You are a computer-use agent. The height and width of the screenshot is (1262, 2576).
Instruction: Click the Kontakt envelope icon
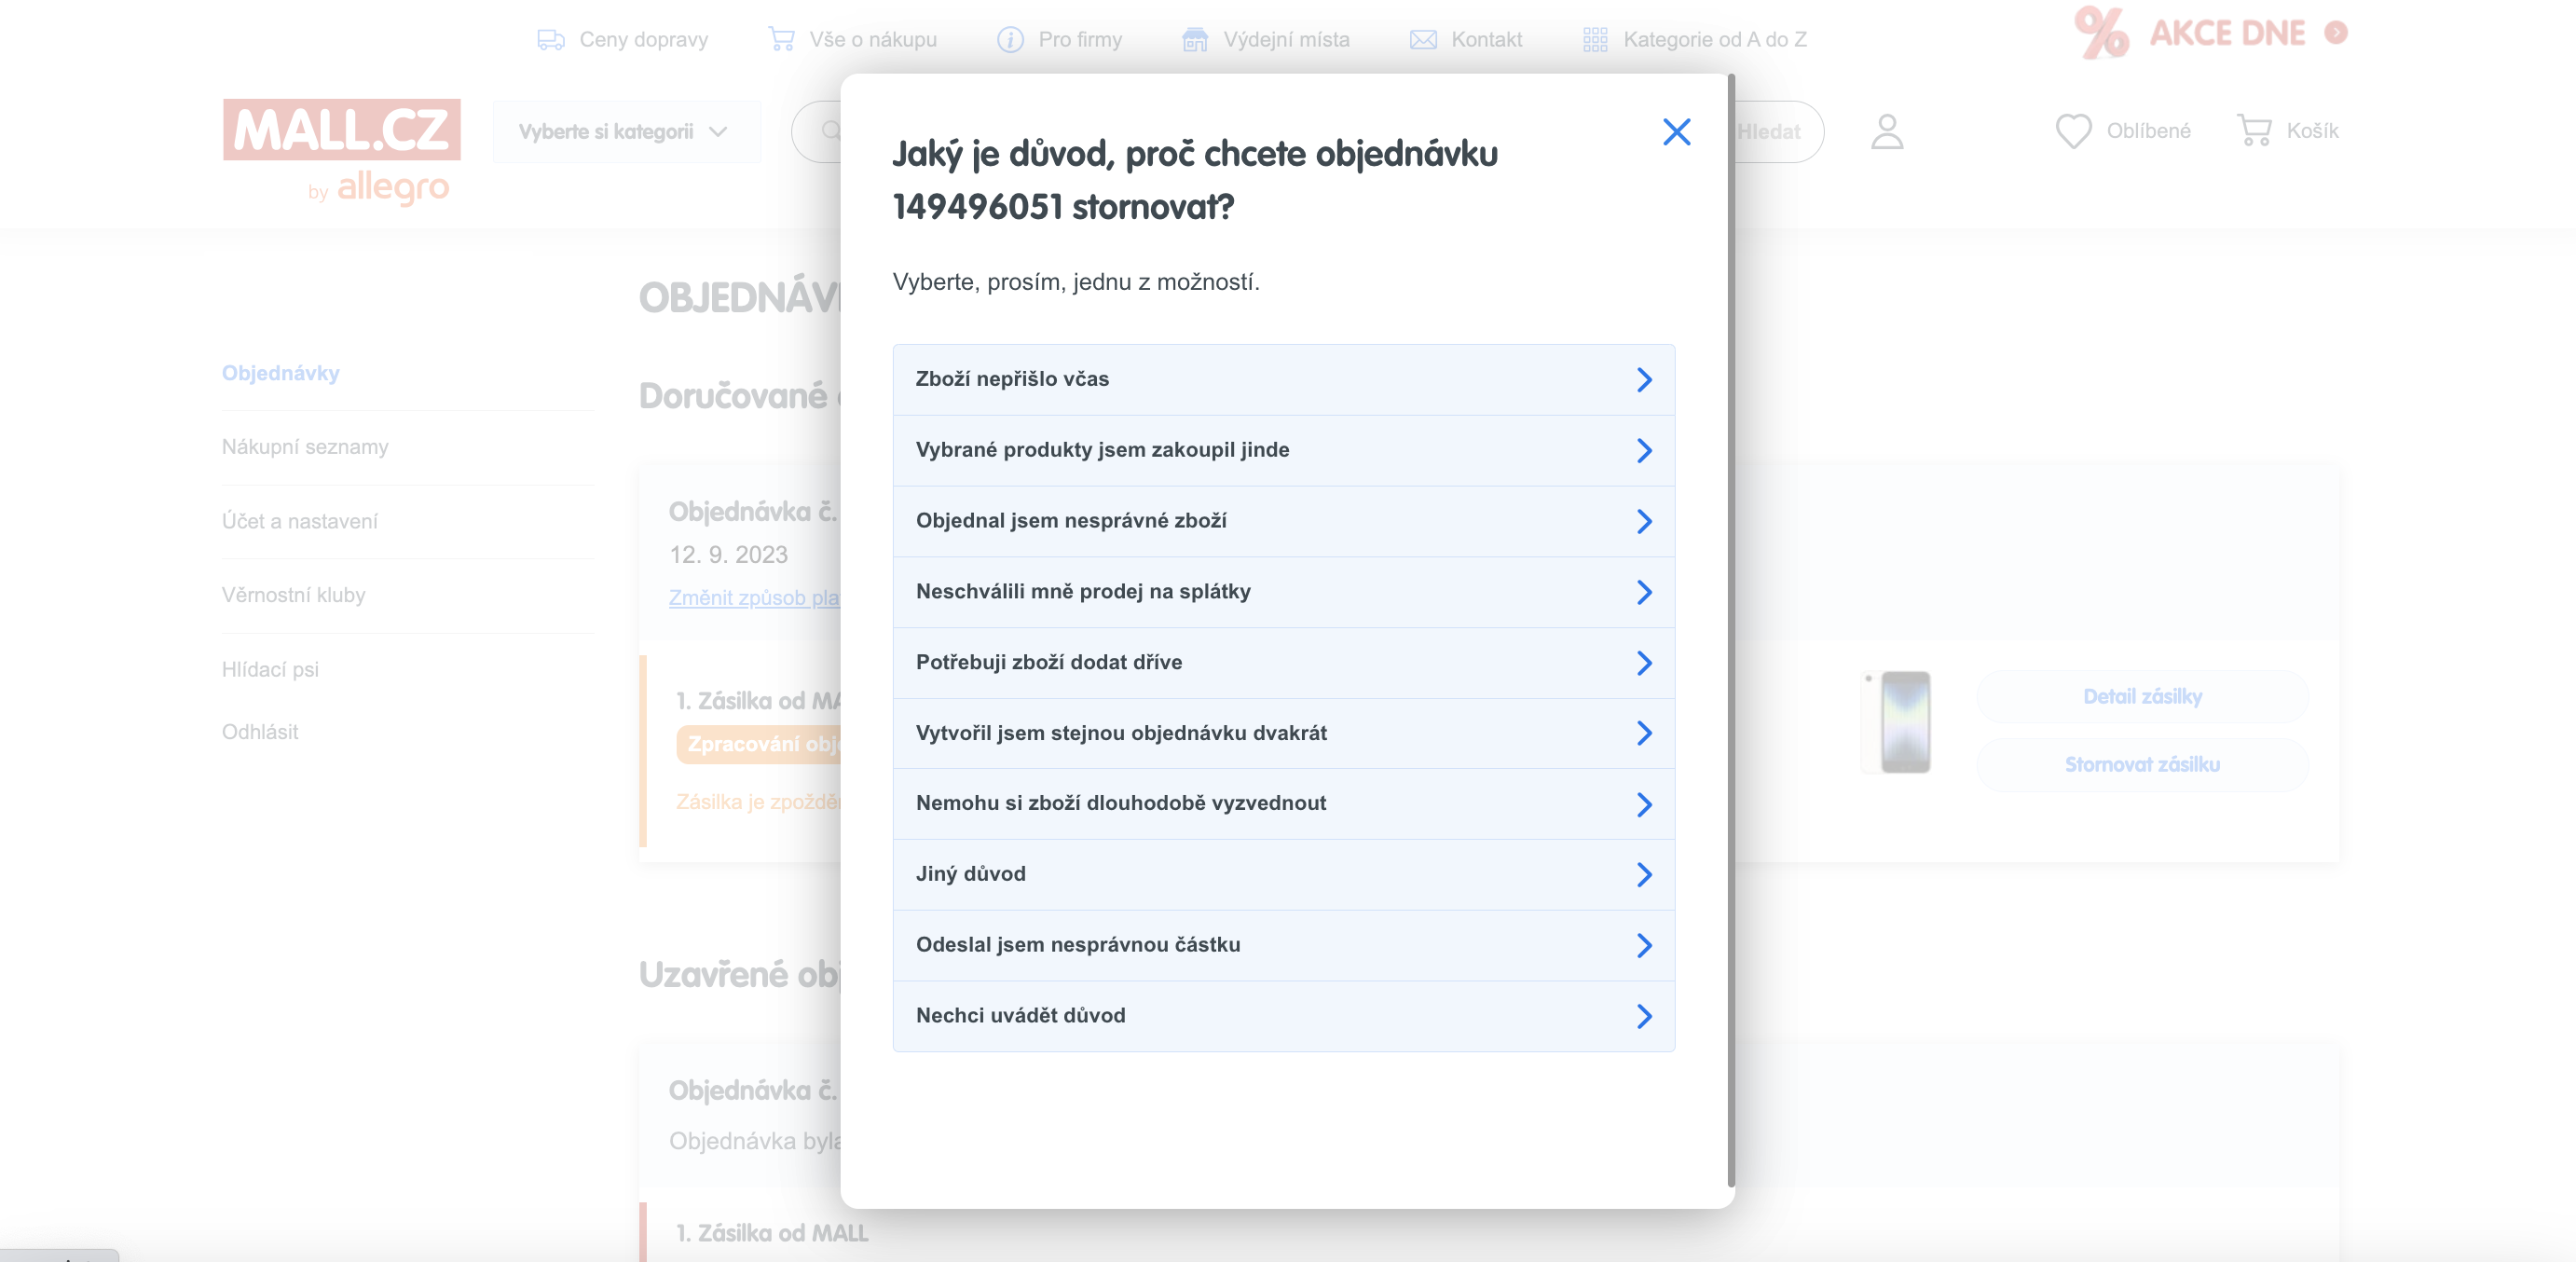[1422, 40]
